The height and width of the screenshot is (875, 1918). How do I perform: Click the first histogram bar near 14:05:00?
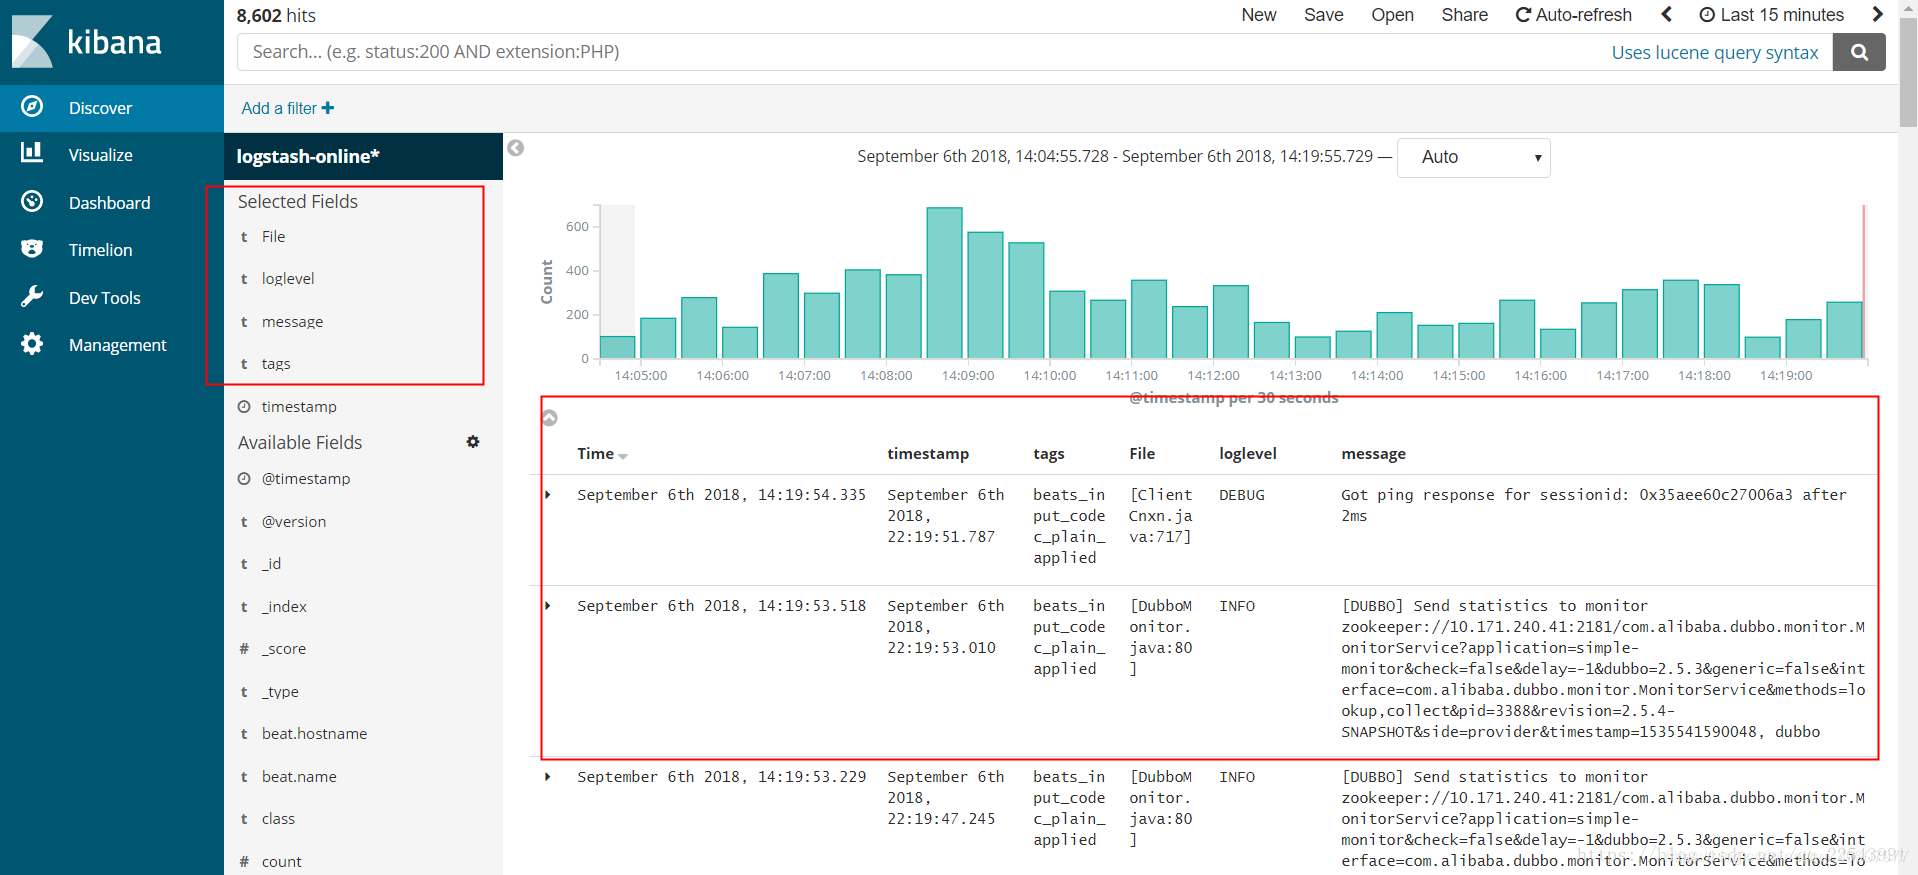(617, 347)
